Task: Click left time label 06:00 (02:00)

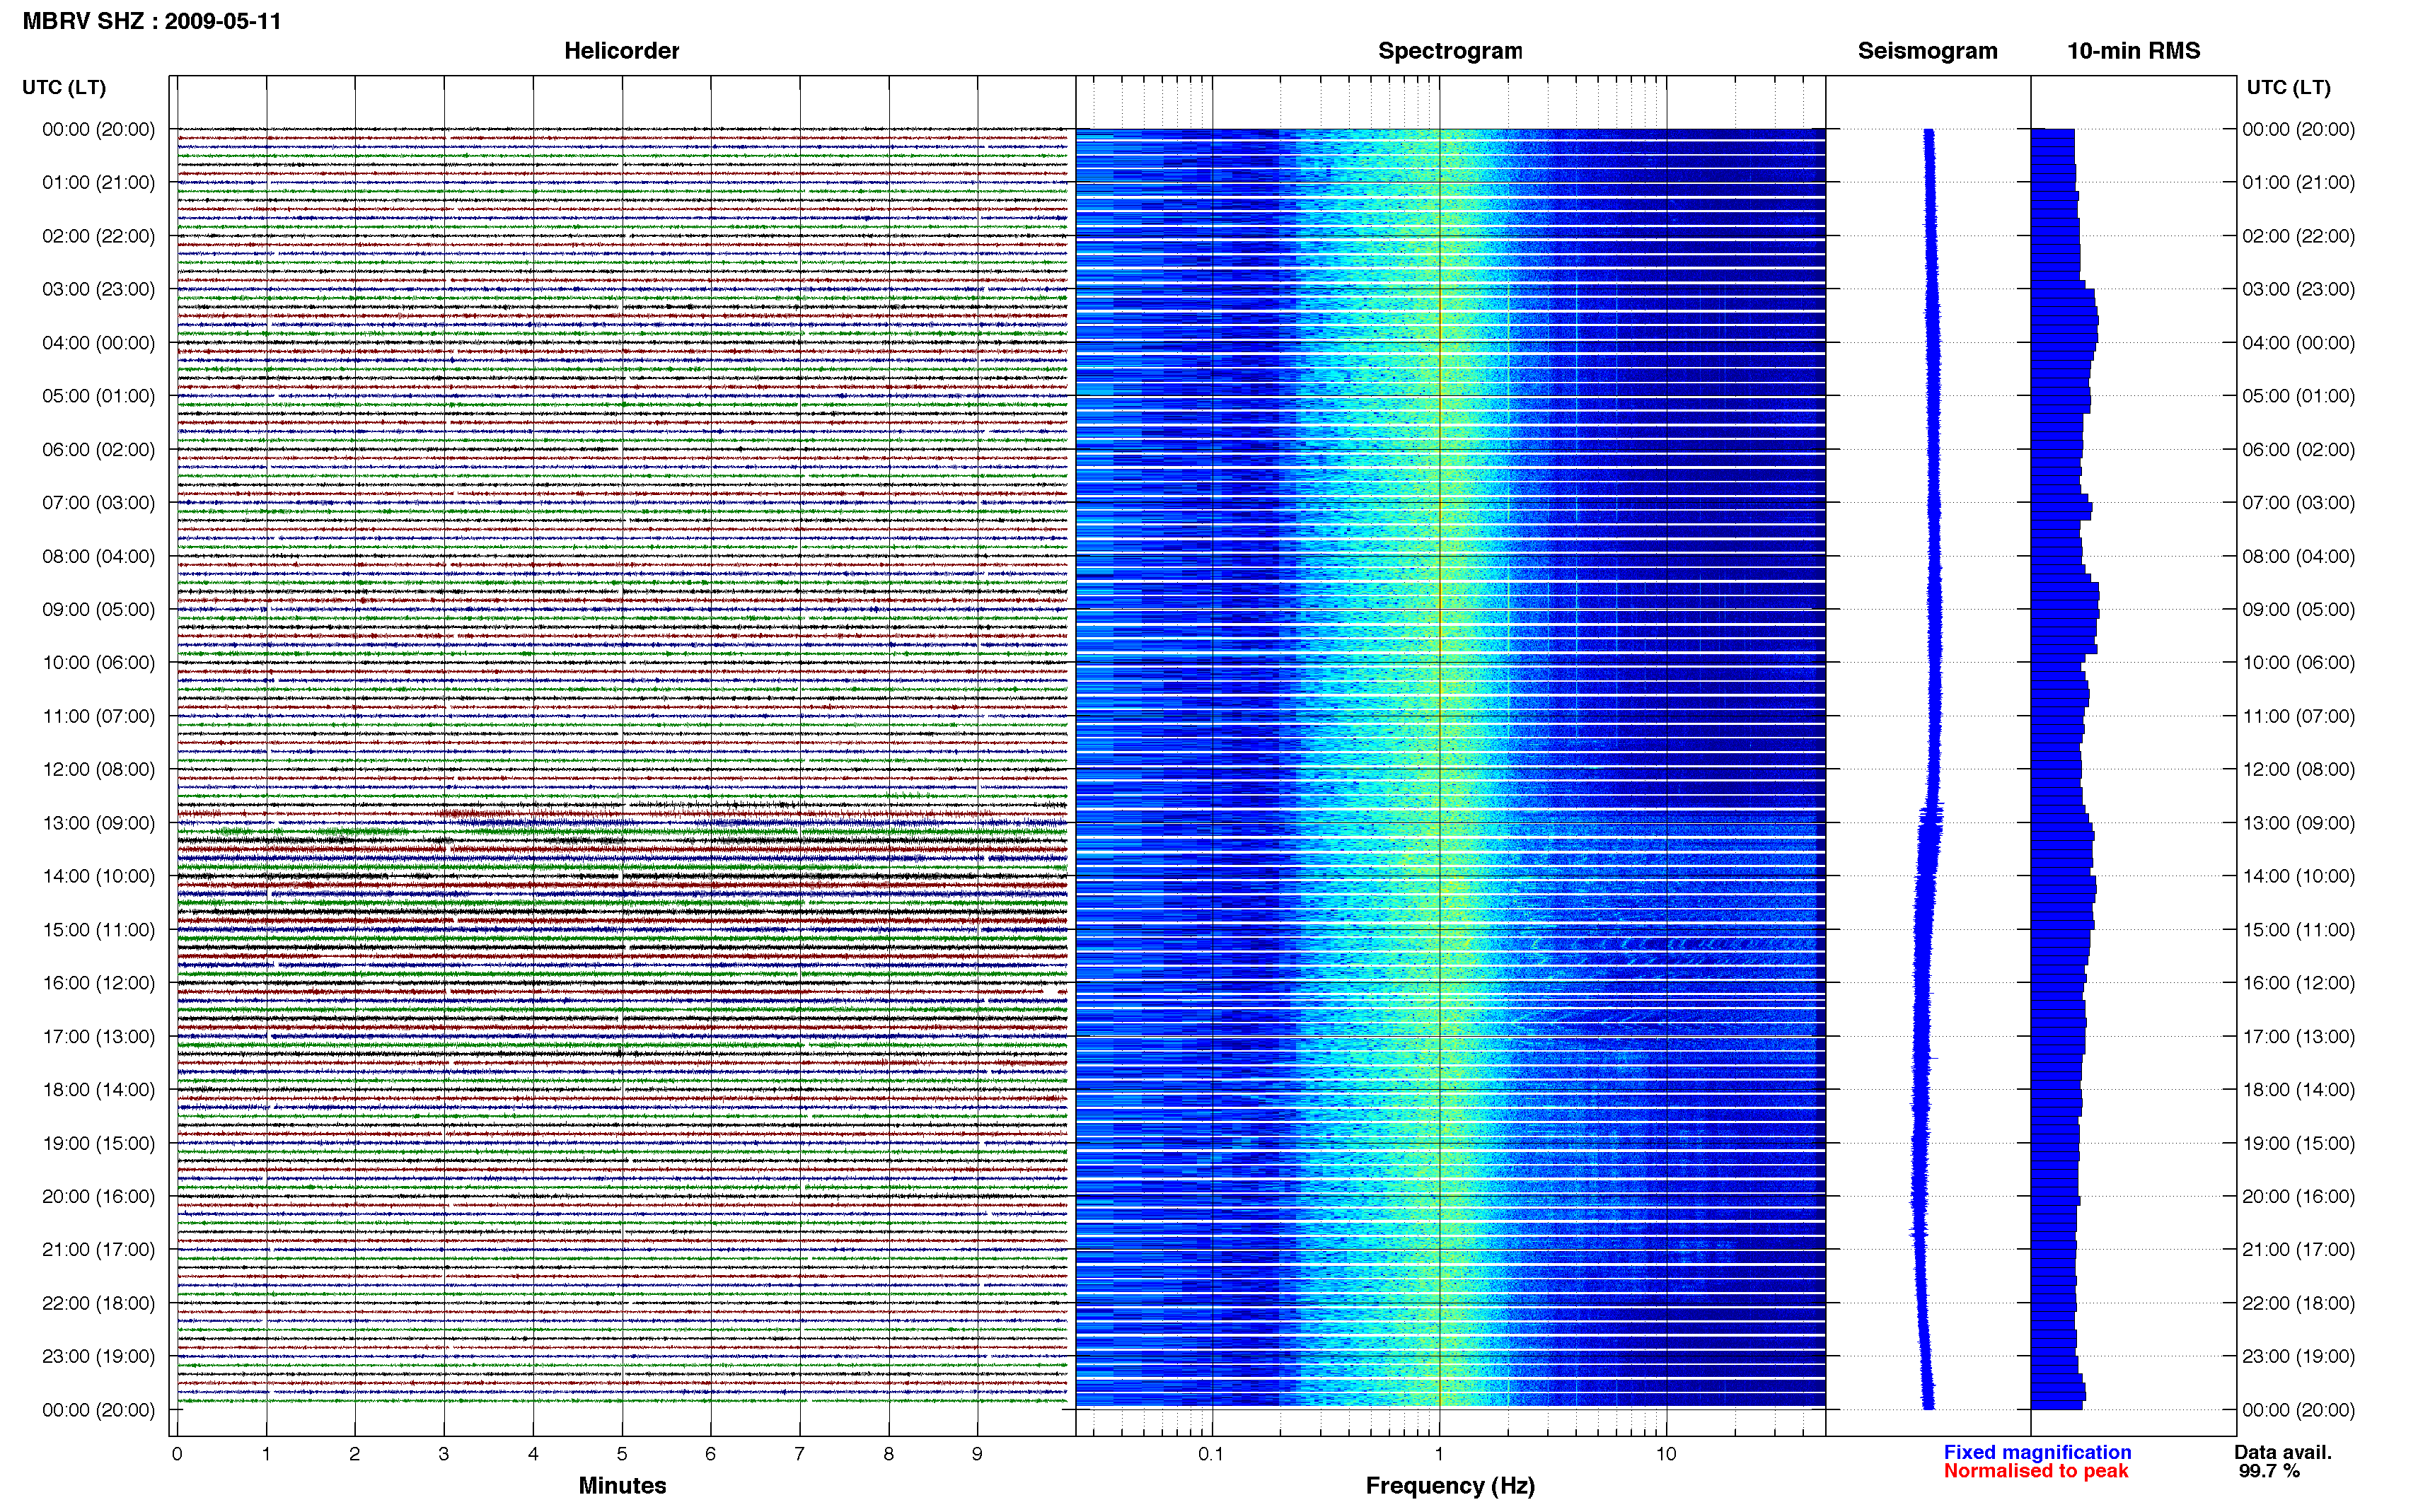Action: [98, 450]
